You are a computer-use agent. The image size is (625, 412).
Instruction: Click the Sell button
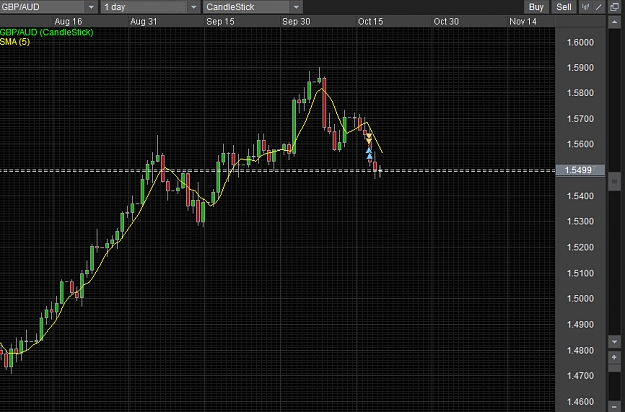pos(564,7)
